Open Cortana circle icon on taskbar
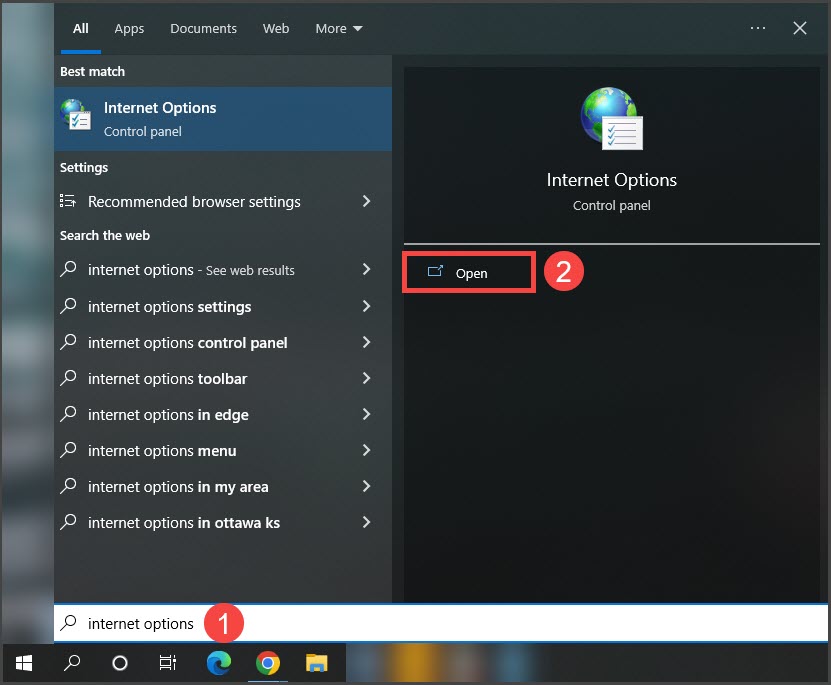Viewport: 831px width, 685px height. click(120, 663)
